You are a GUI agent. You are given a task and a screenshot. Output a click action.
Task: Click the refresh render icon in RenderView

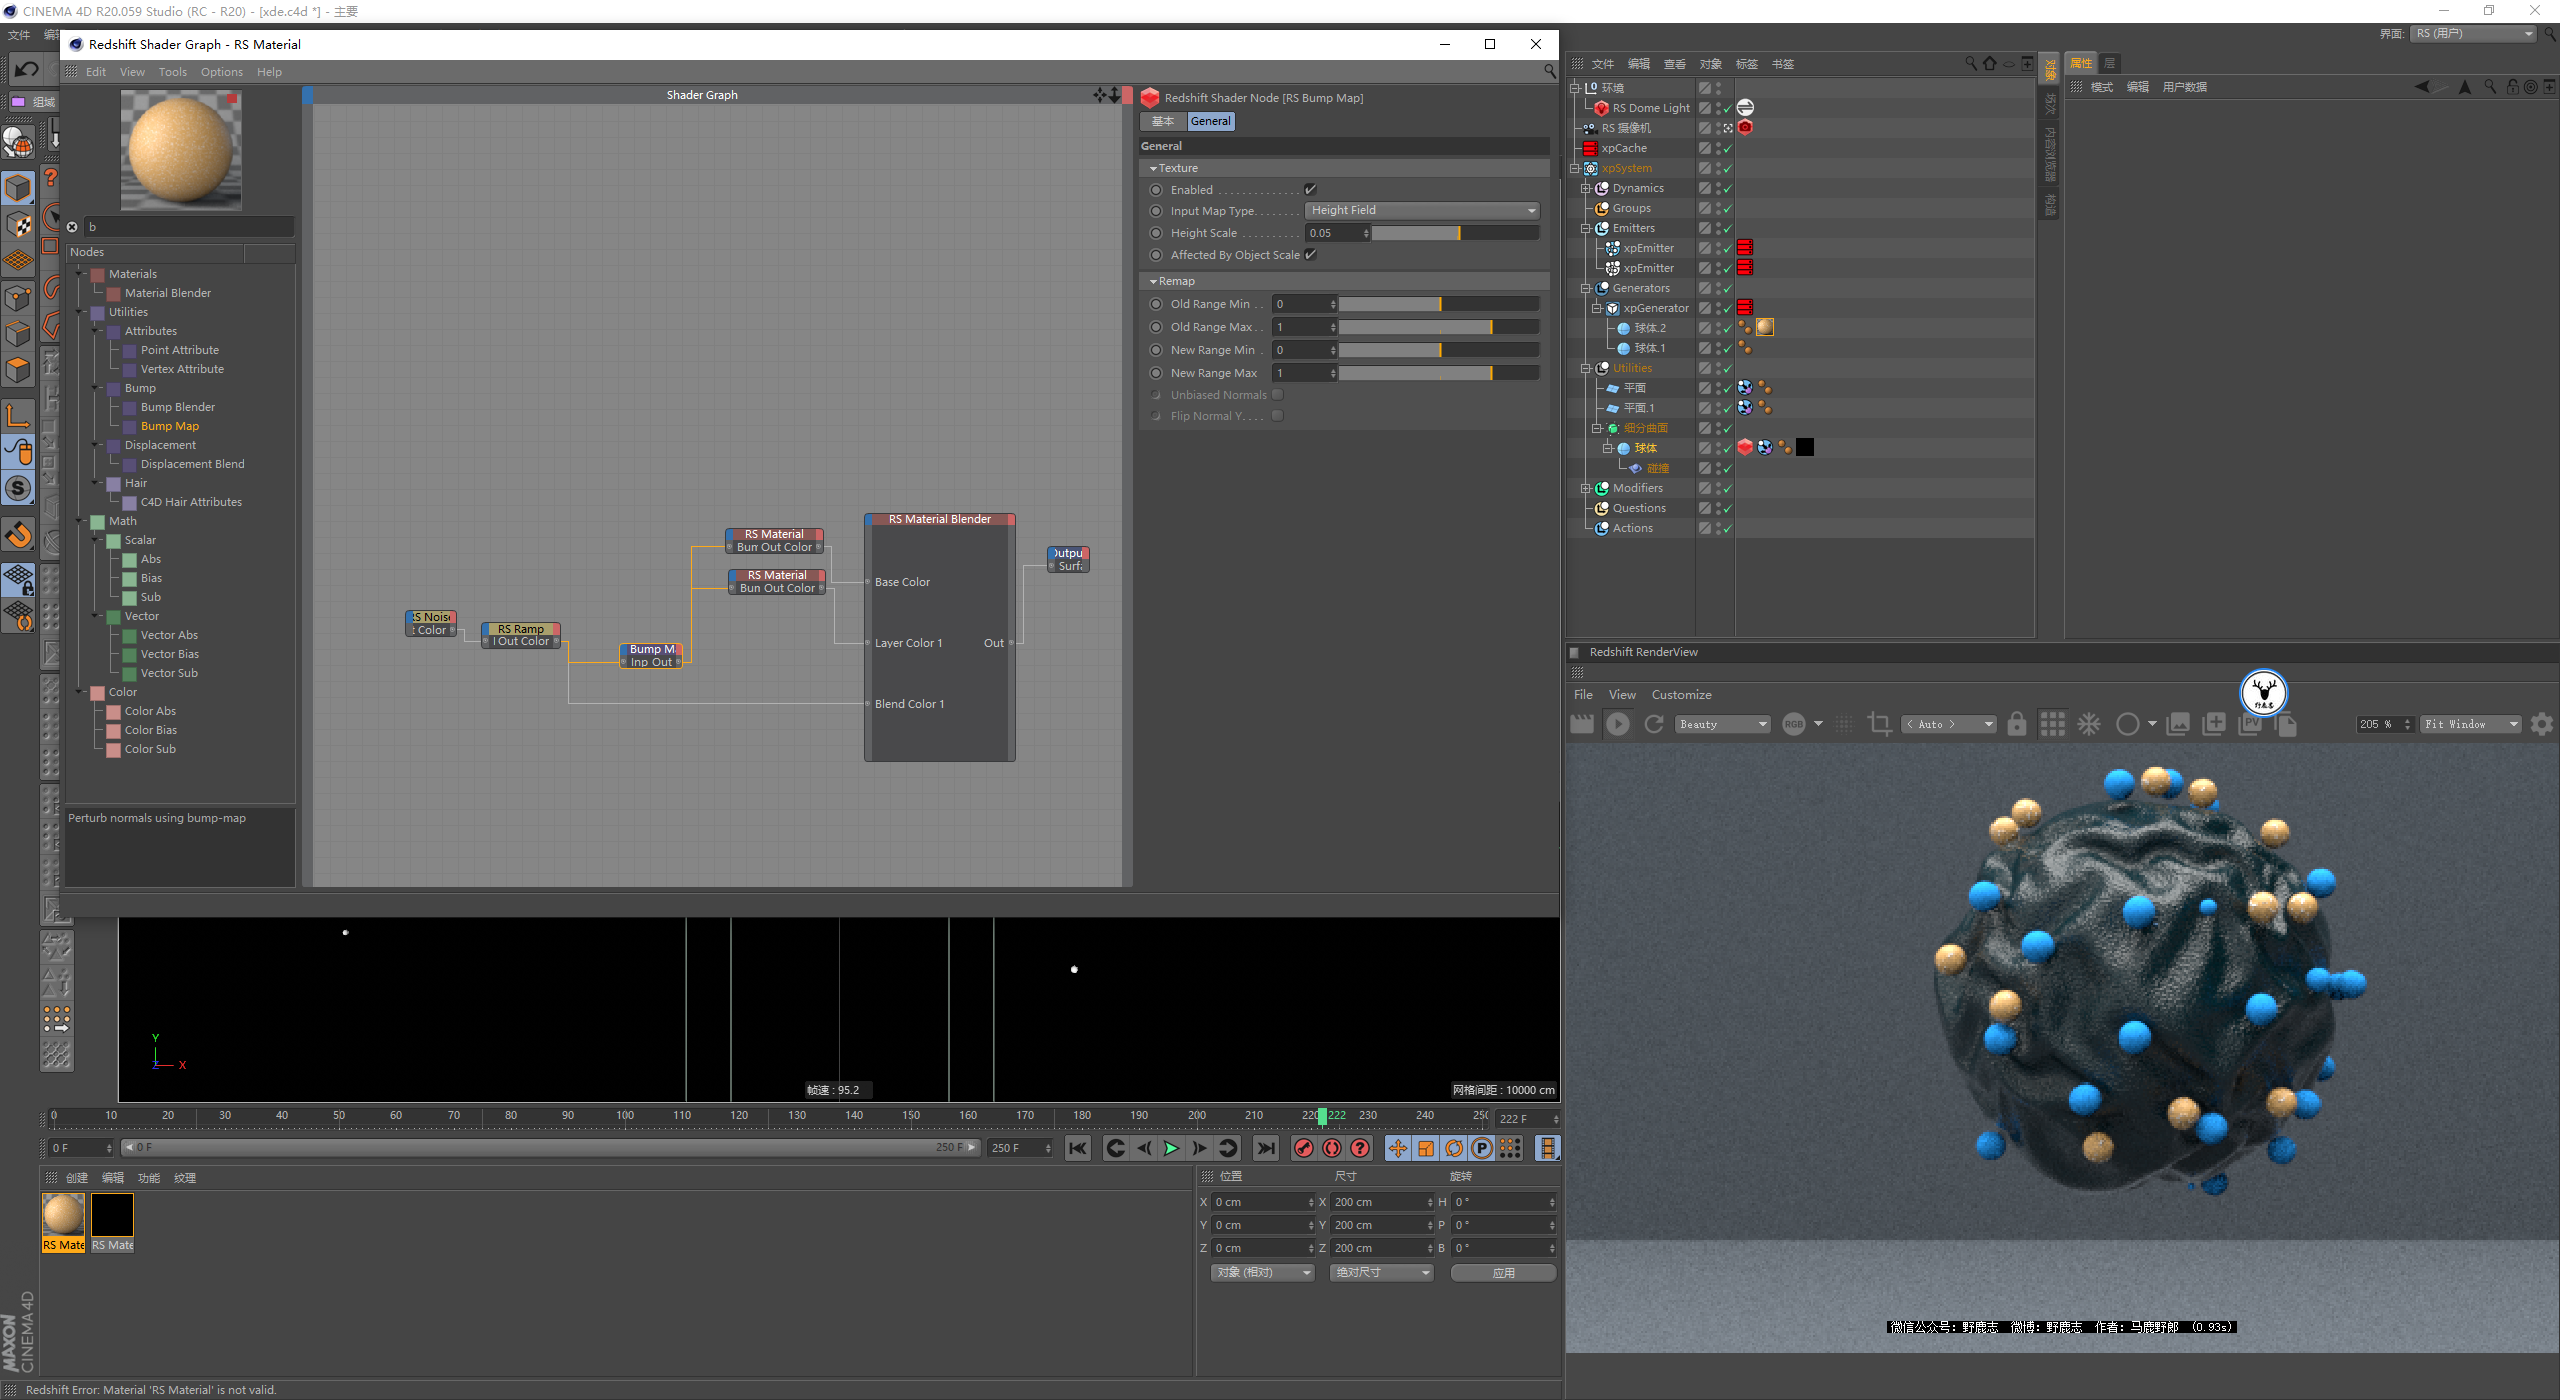pyautogui.click(x=1654, y=724)
